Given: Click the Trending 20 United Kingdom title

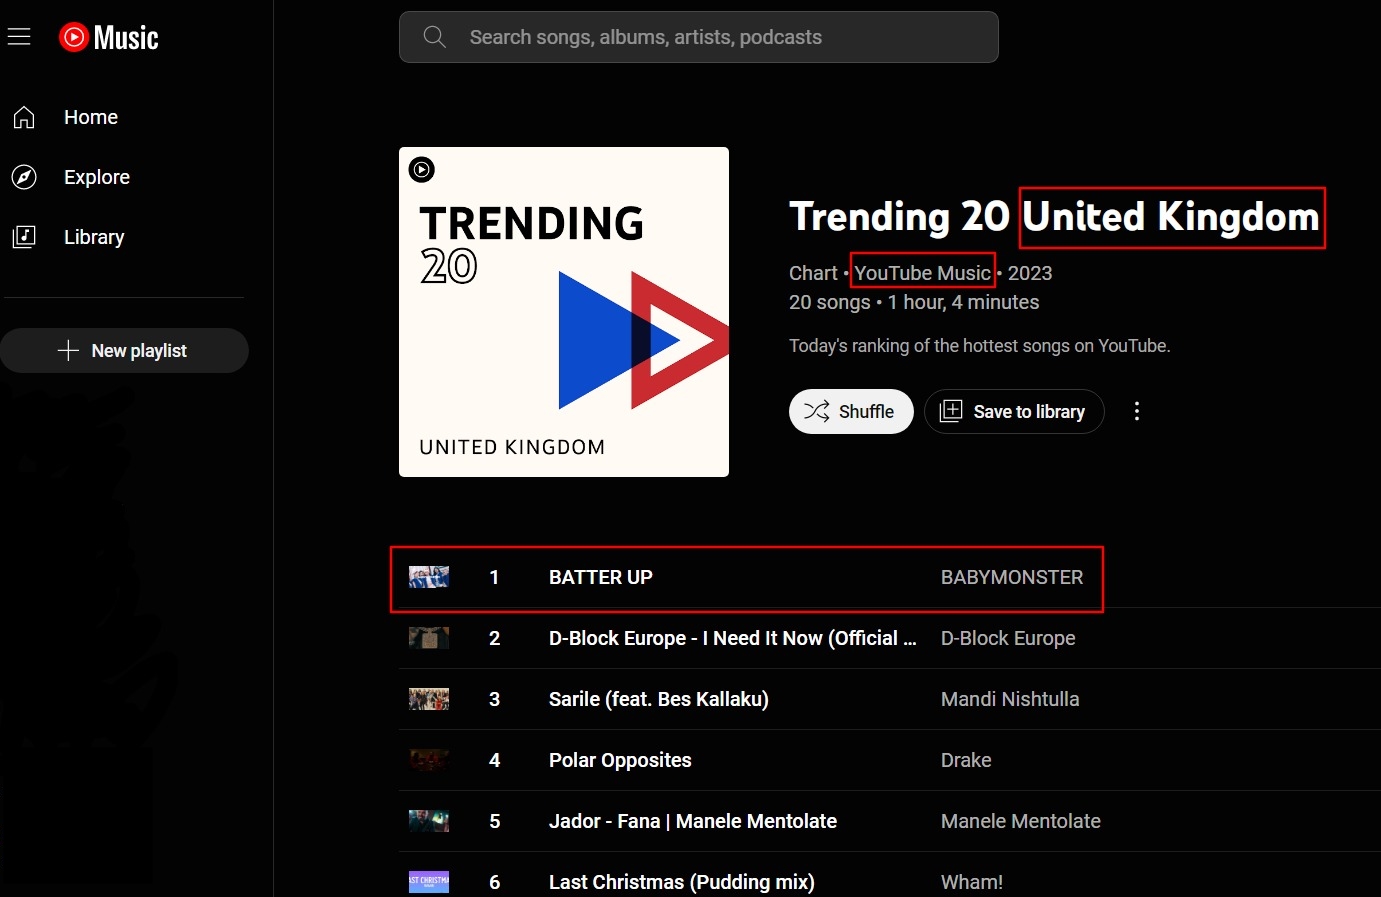Looking at the screenshot, I should [x=1054, y=217].
